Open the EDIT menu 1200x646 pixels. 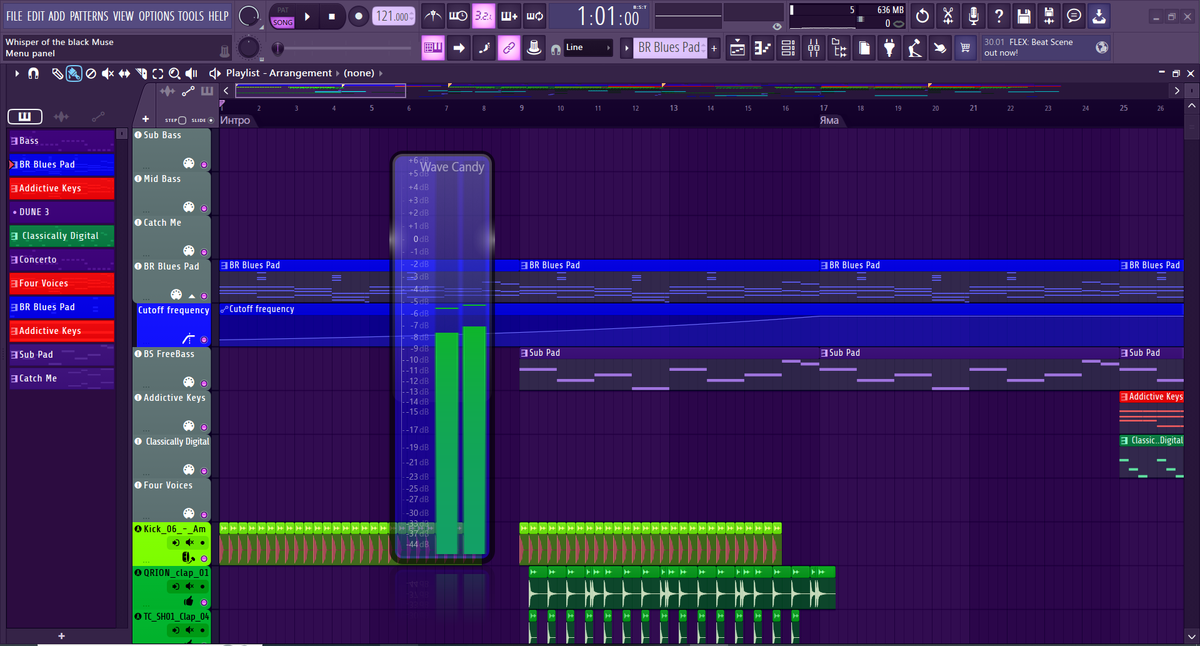(37, 16)
